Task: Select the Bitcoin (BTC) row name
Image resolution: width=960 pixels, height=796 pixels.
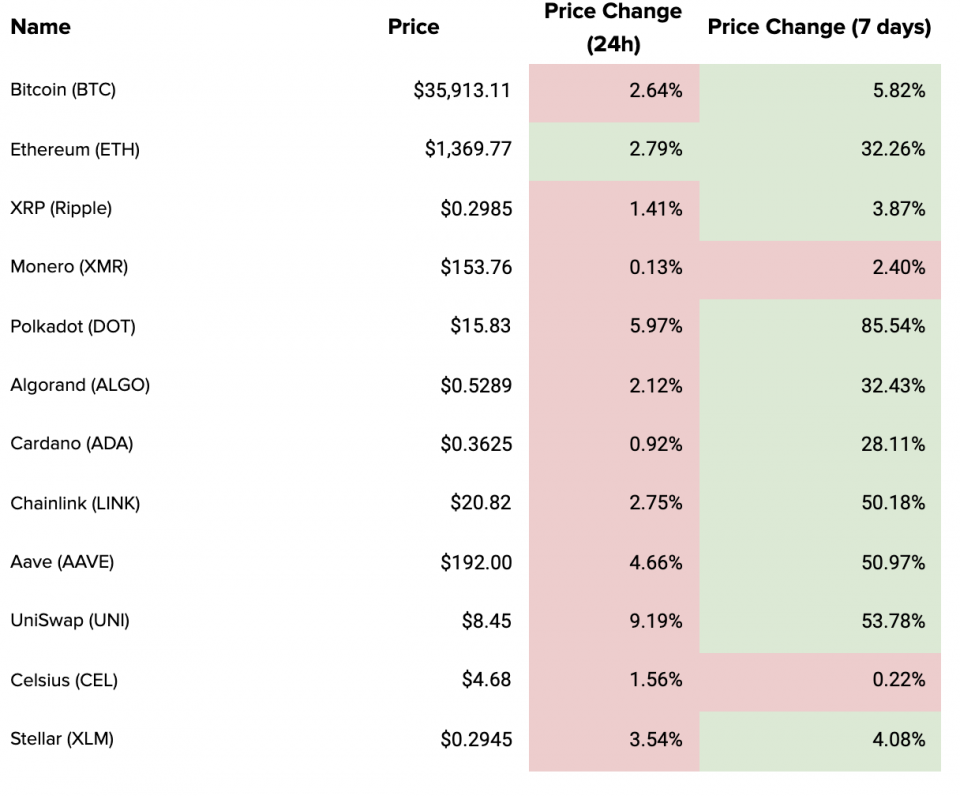Action: coord(63,90)
